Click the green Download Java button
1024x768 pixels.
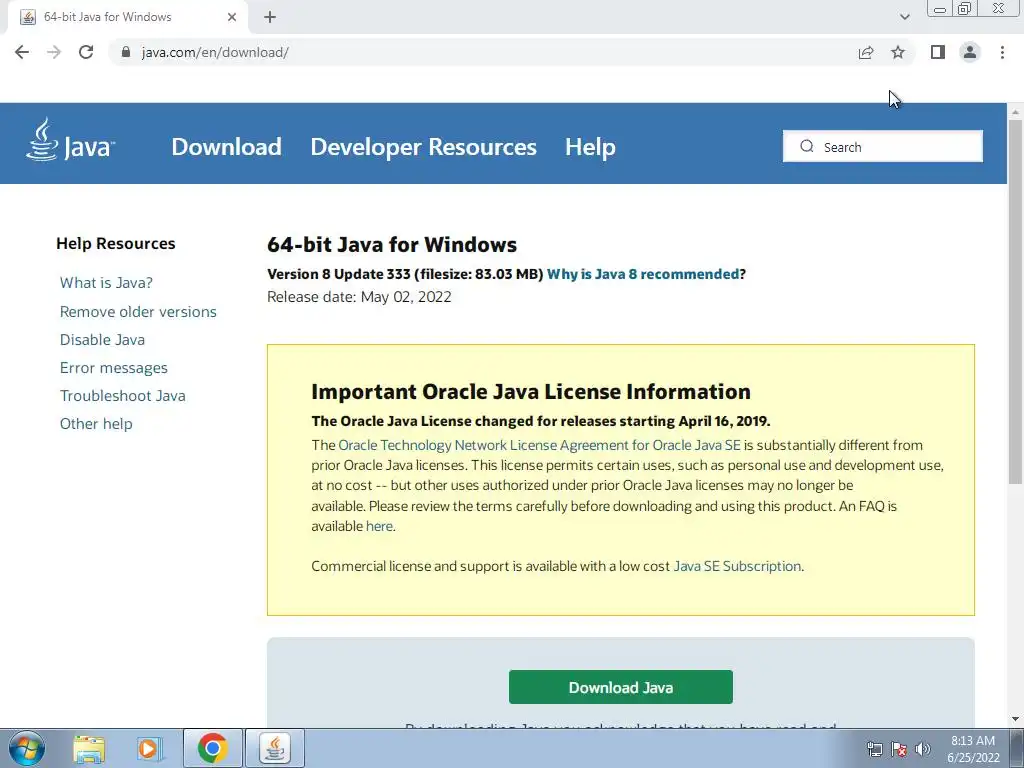point(620,687)
